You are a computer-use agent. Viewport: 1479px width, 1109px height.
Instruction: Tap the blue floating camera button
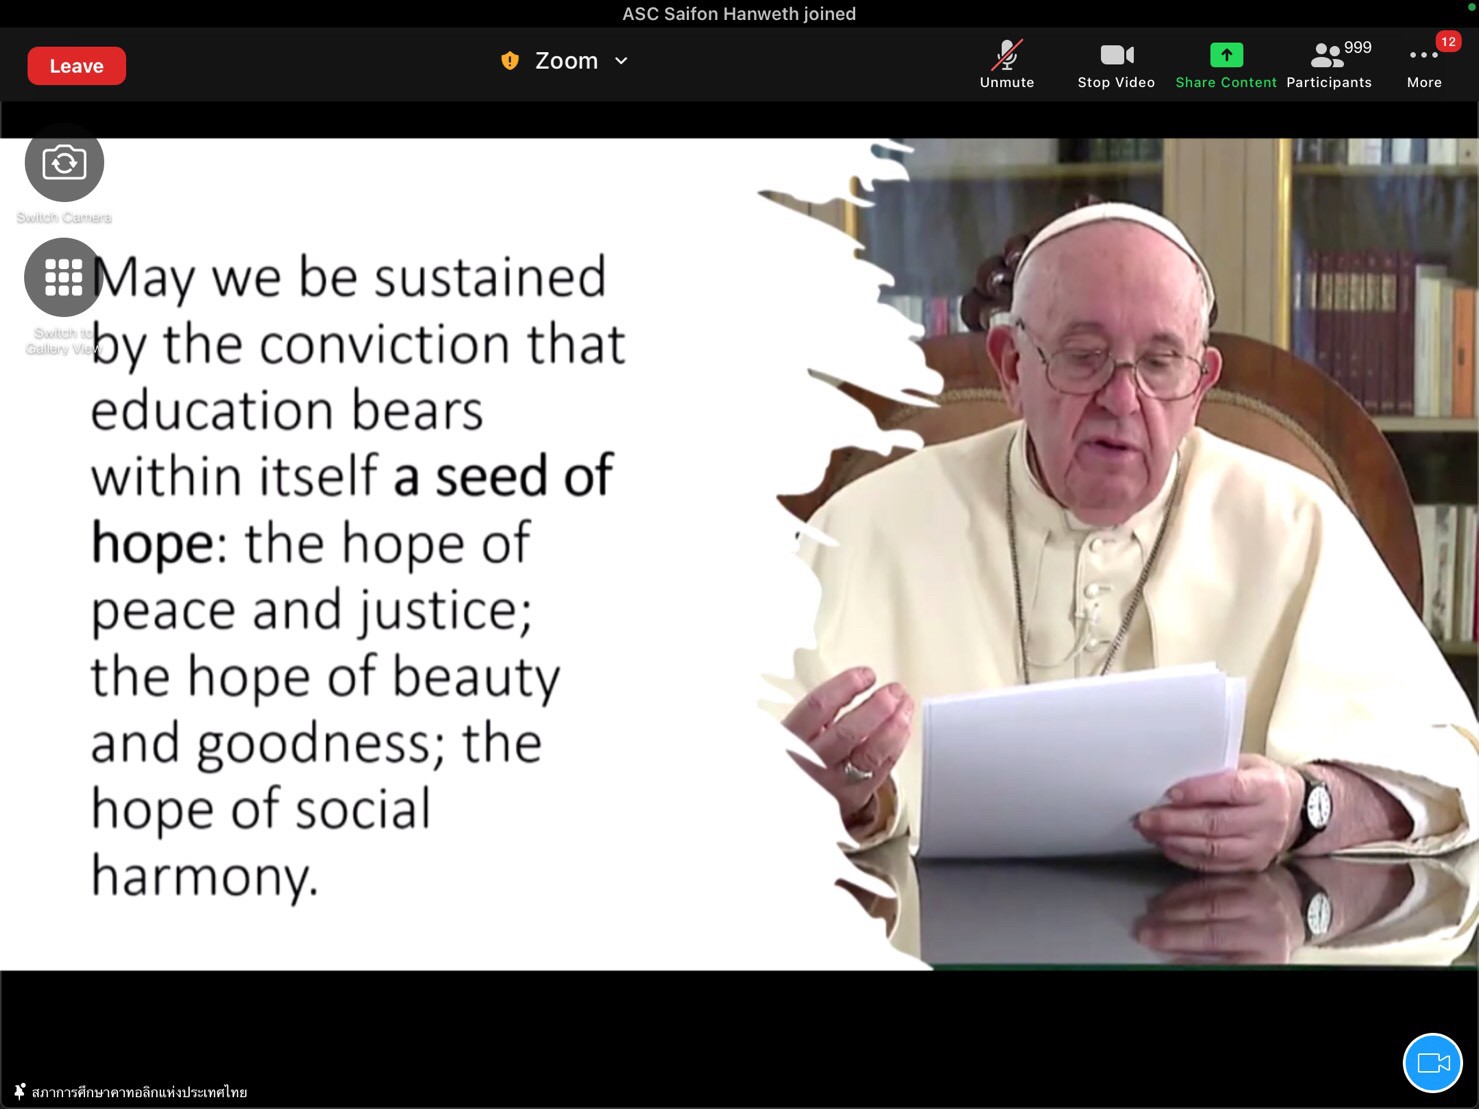[x=1432, y=1062]
